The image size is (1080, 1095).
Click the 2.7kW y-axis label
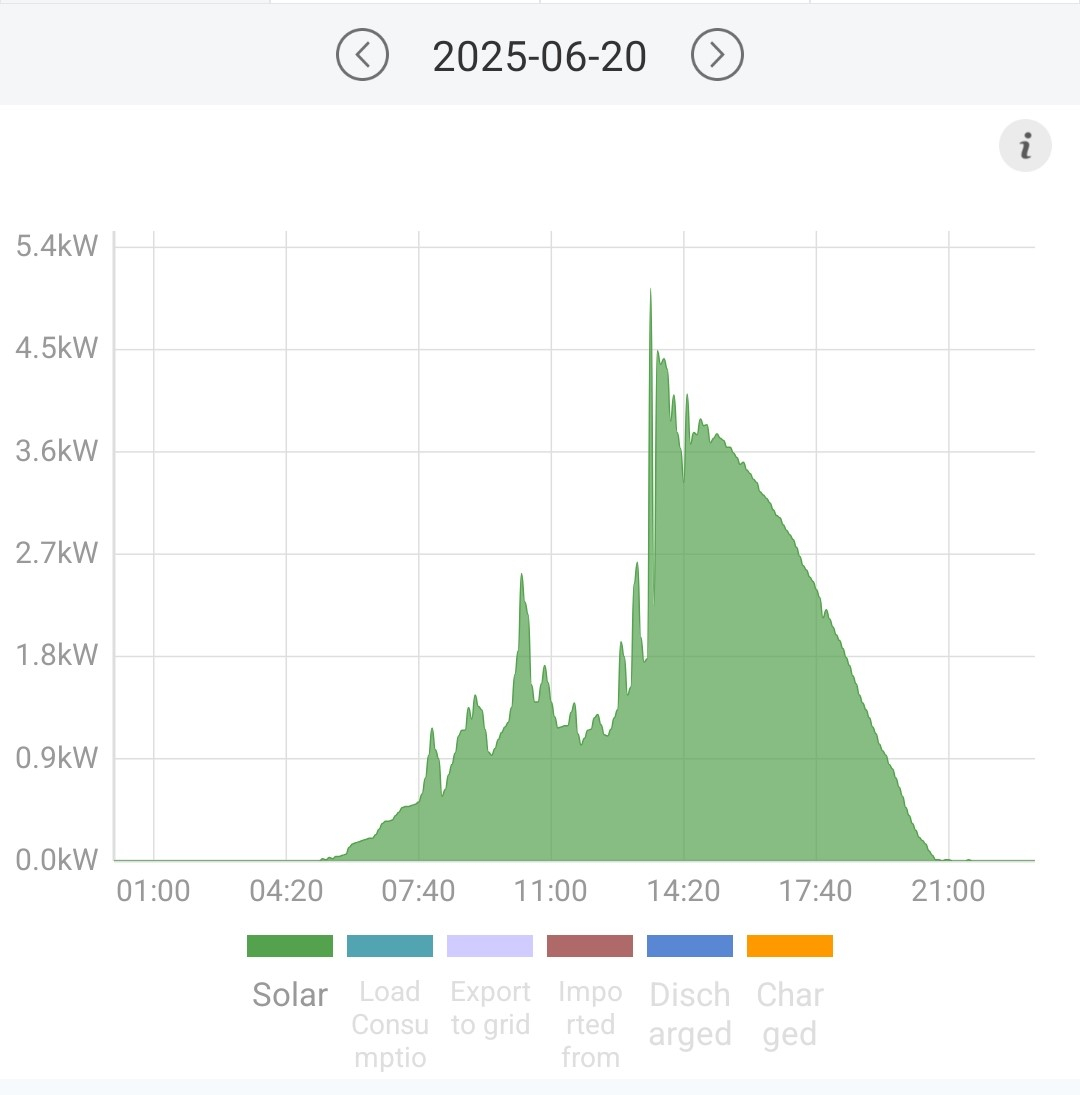[x=57, y=553]
